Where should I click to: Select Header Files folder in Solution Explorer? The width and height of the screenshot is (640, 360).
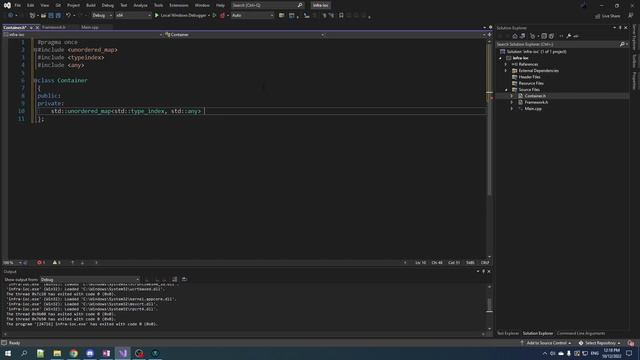[x=529, y=77]
